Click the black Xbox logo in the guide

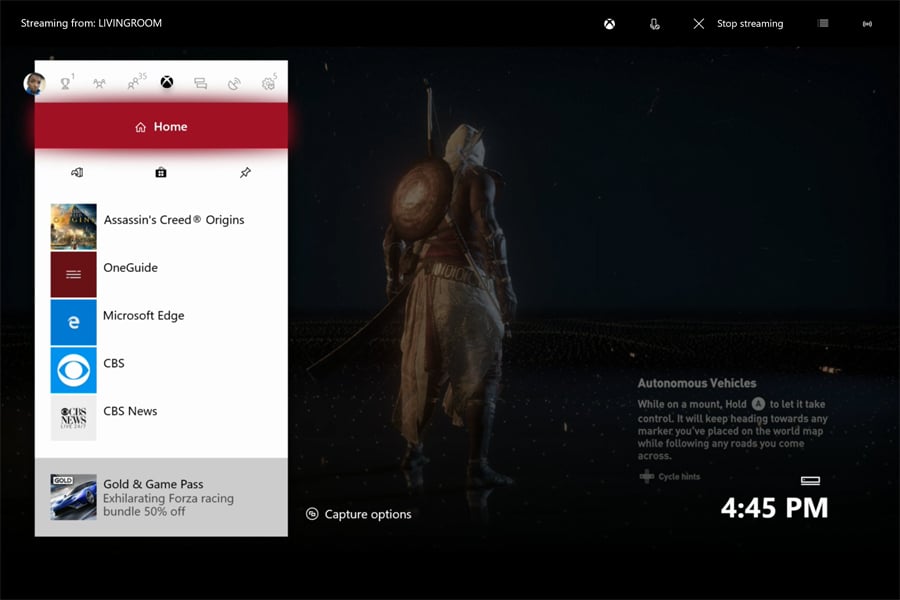pos(167,83)
